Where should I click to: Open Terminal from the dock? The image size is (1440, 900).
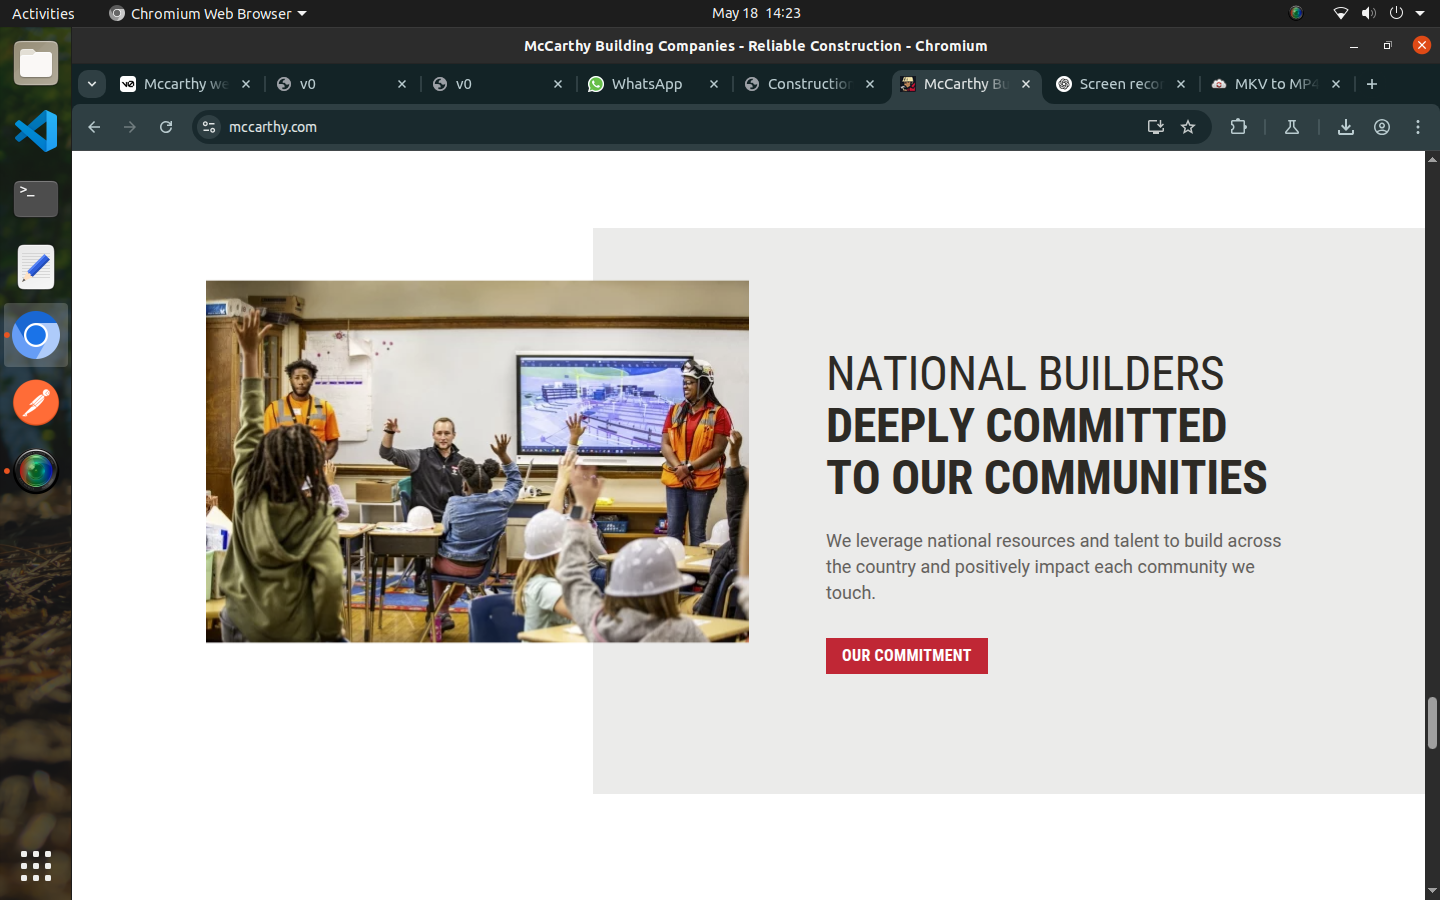(x=36, y=199)
